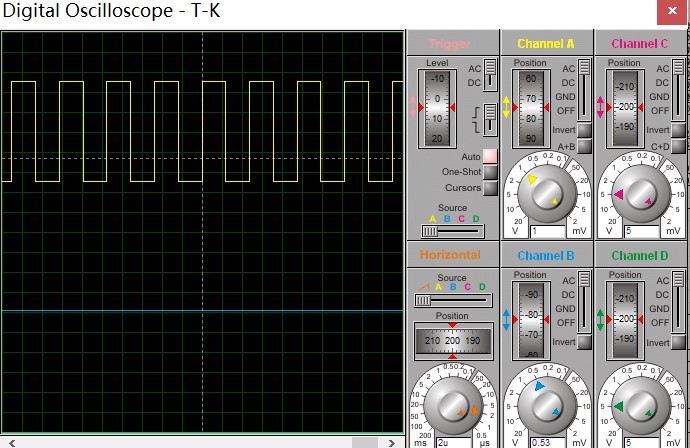Image resolution: width=690 pixels, height=448 pixels.
Task: Toggle Channel A Invert button
Action: pos(584,130)
